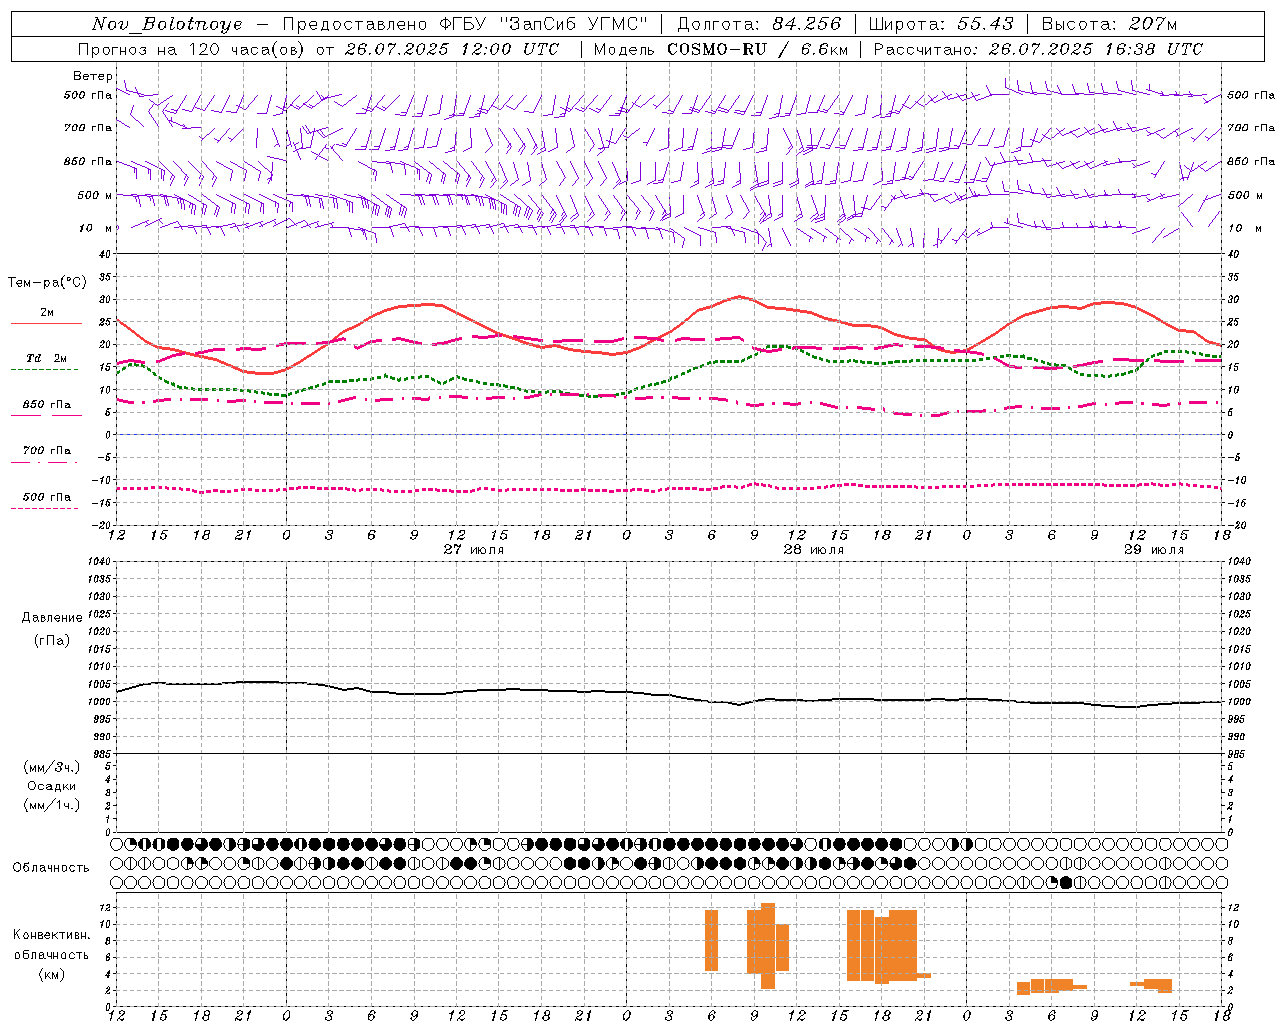1280x1024 pixels.
Task: Click the '(мм/3ч.)' precipitation unit label
Action: coord(52,768)
